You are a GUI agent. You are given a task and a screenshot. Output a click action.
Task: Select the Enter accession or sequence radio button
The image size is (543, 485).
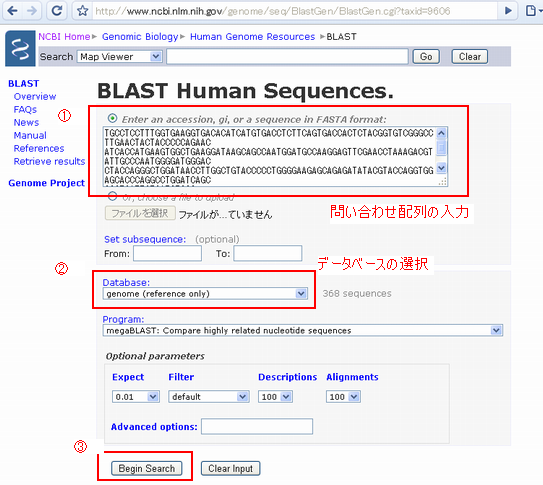point(112,118)
